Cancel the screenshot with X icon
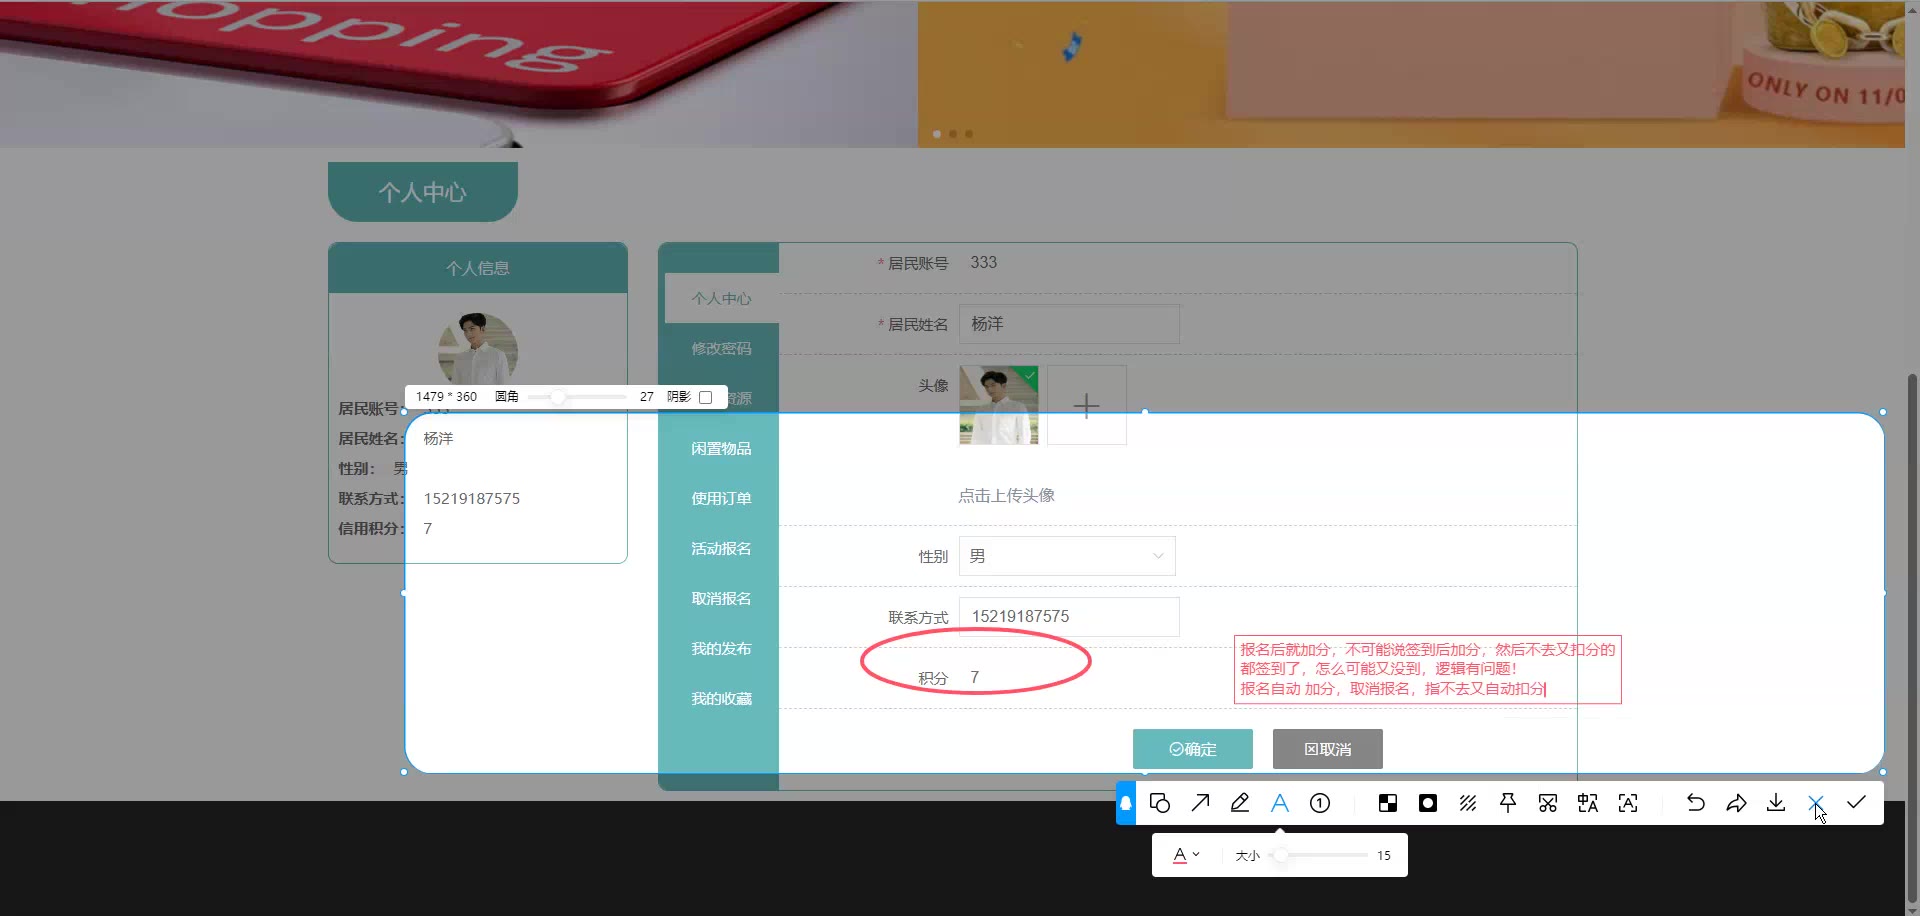The width and height of the screenshot is (1920, 916). pos(1816,803)
